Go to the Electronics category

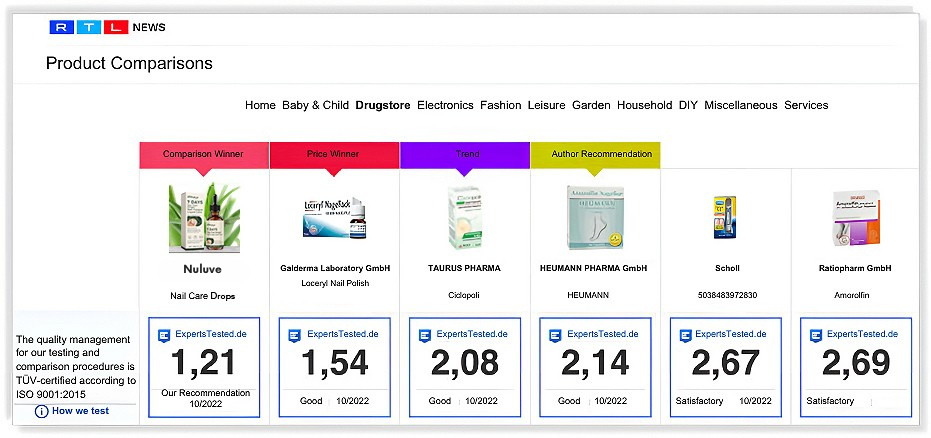coord(445,105)
